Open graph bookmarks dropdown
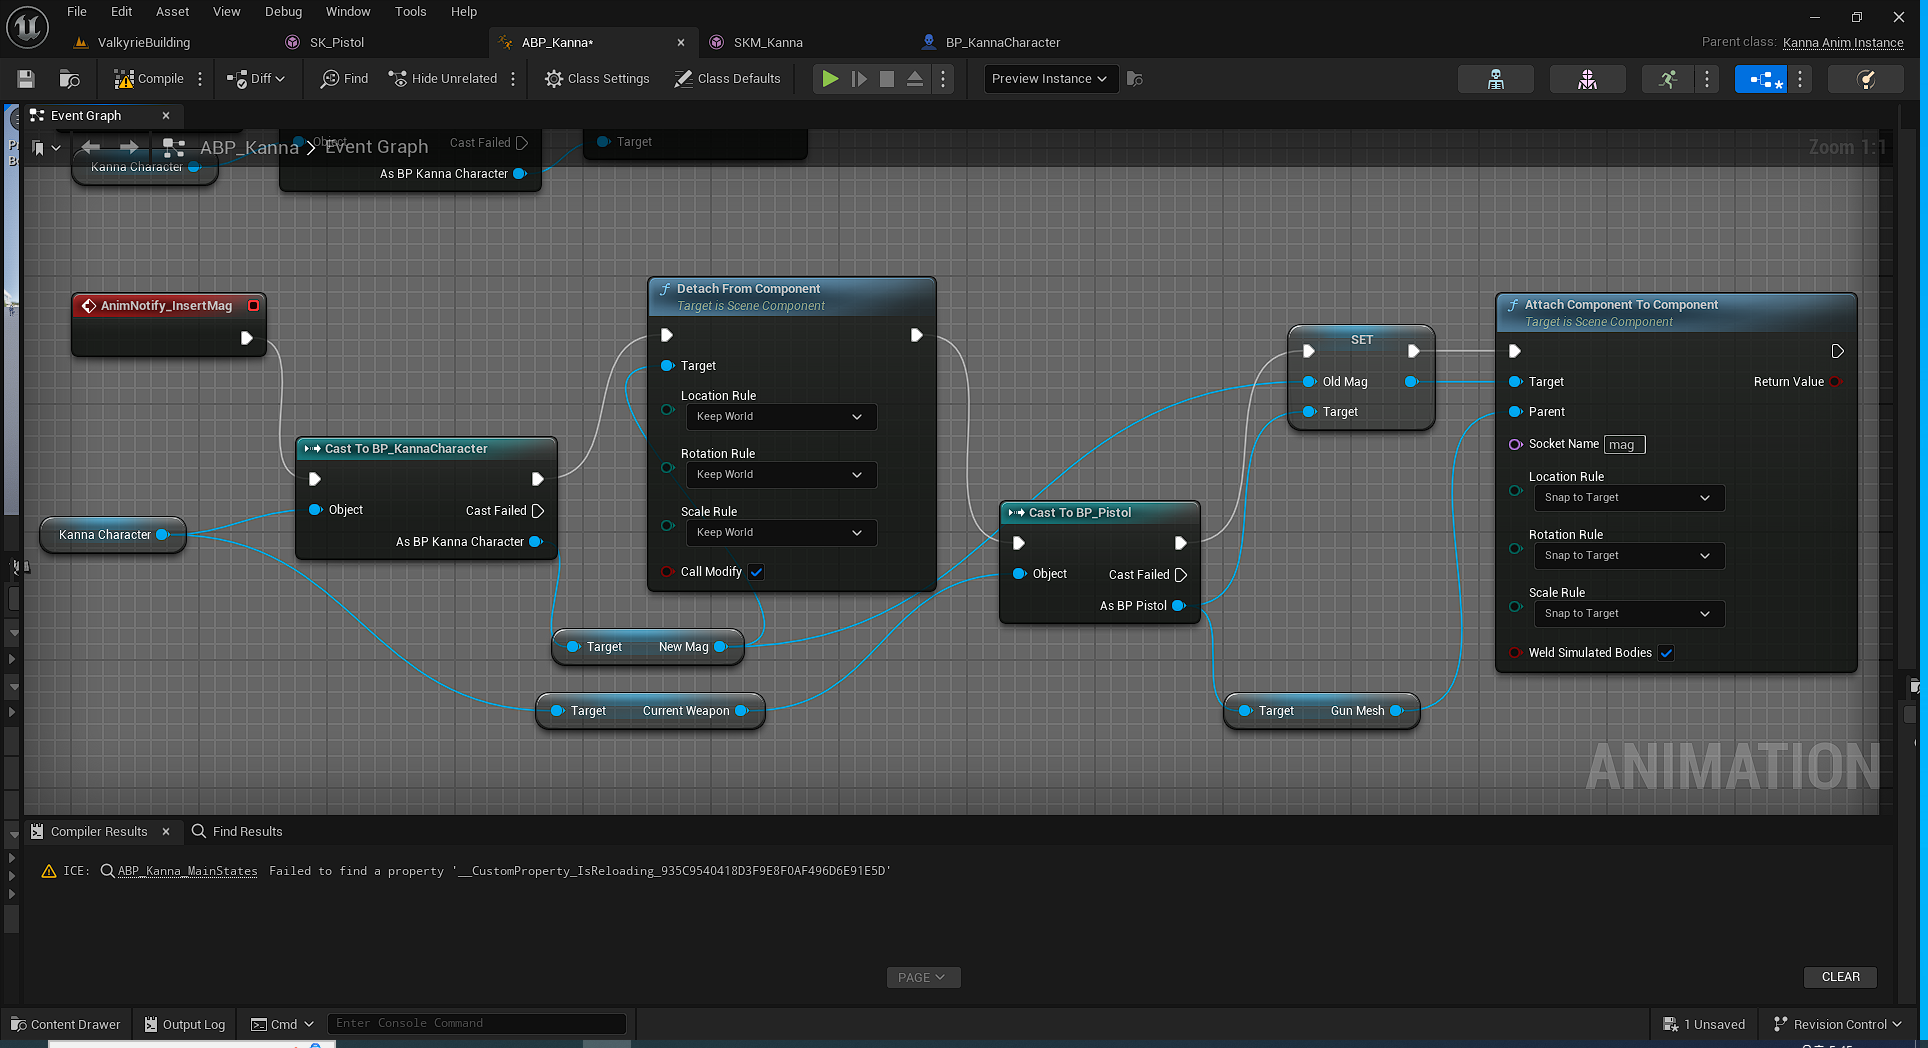 point(47,147)
